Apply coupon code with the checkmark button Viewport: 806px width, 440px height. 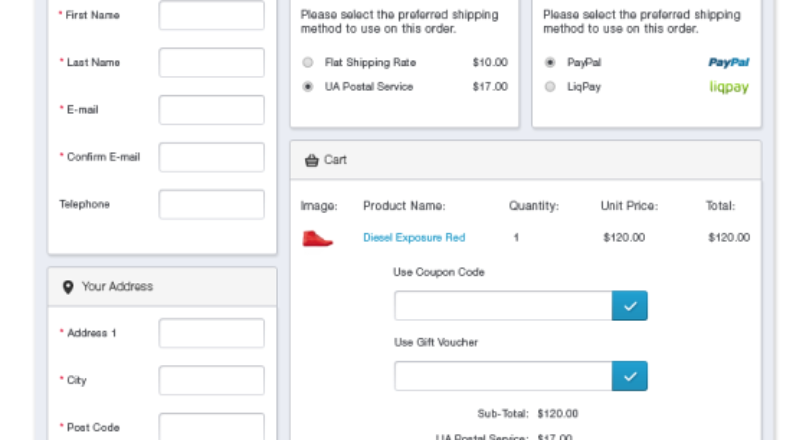tap(630, 306)
